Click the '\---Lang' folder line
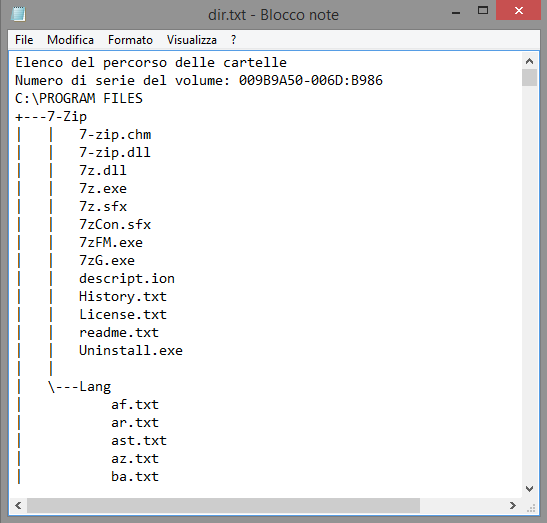 tap(79, 387)
